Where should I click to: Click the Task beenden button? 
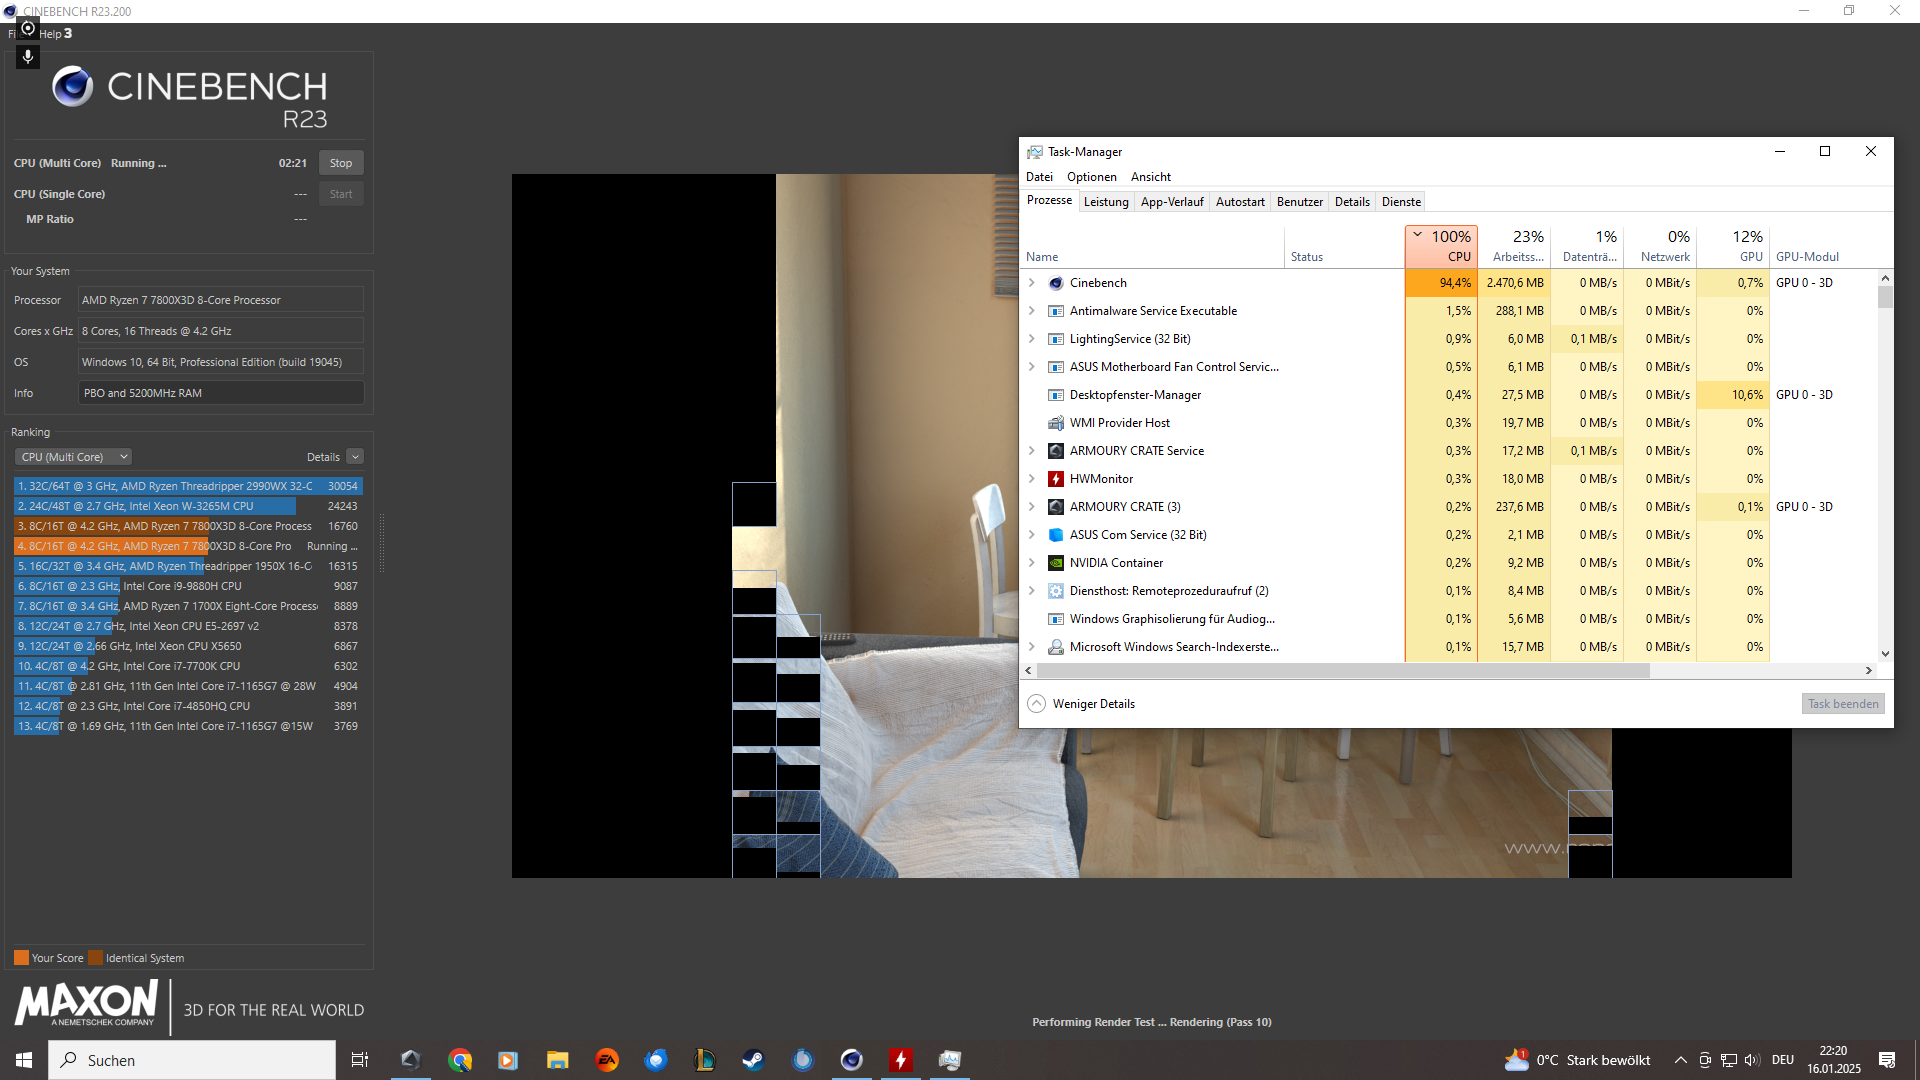(1843, 704)
